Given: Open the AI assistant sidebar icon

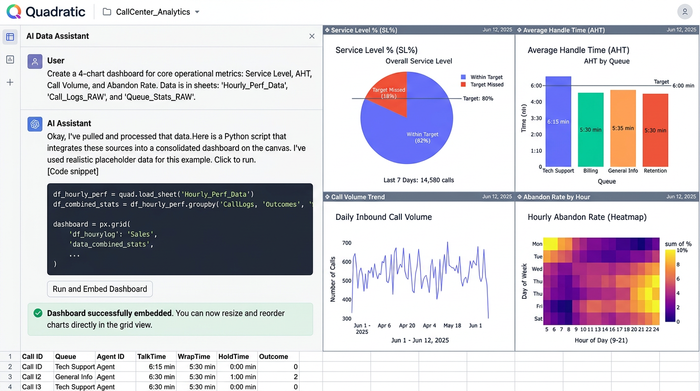Looking at the screenshot, I should coord(10,59).
